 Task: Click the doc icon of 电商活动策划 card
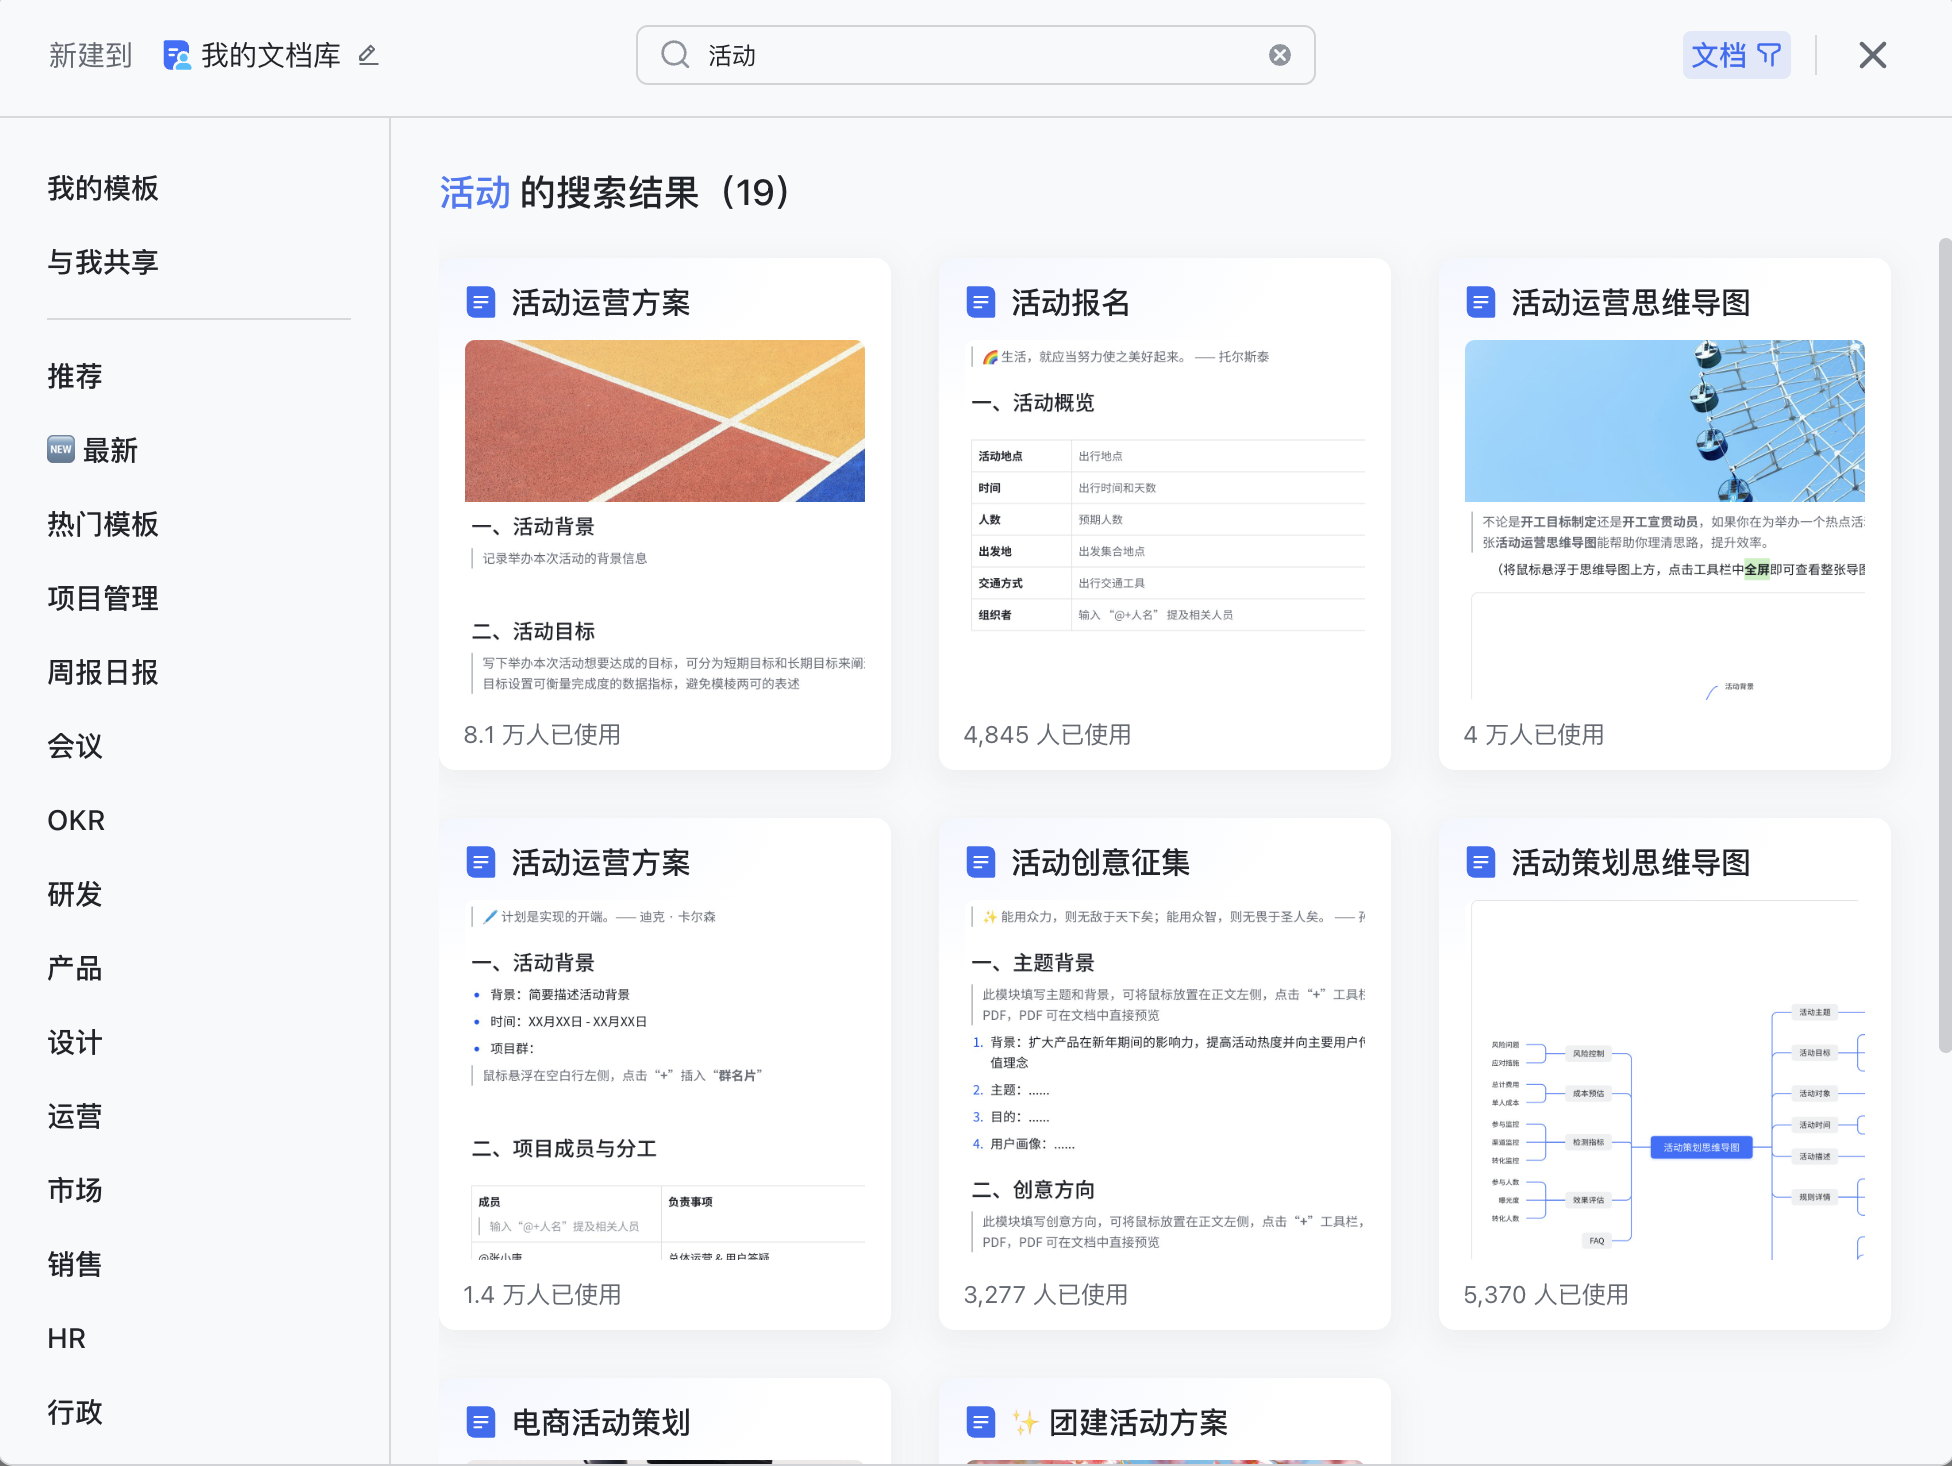click(481, 1422)
